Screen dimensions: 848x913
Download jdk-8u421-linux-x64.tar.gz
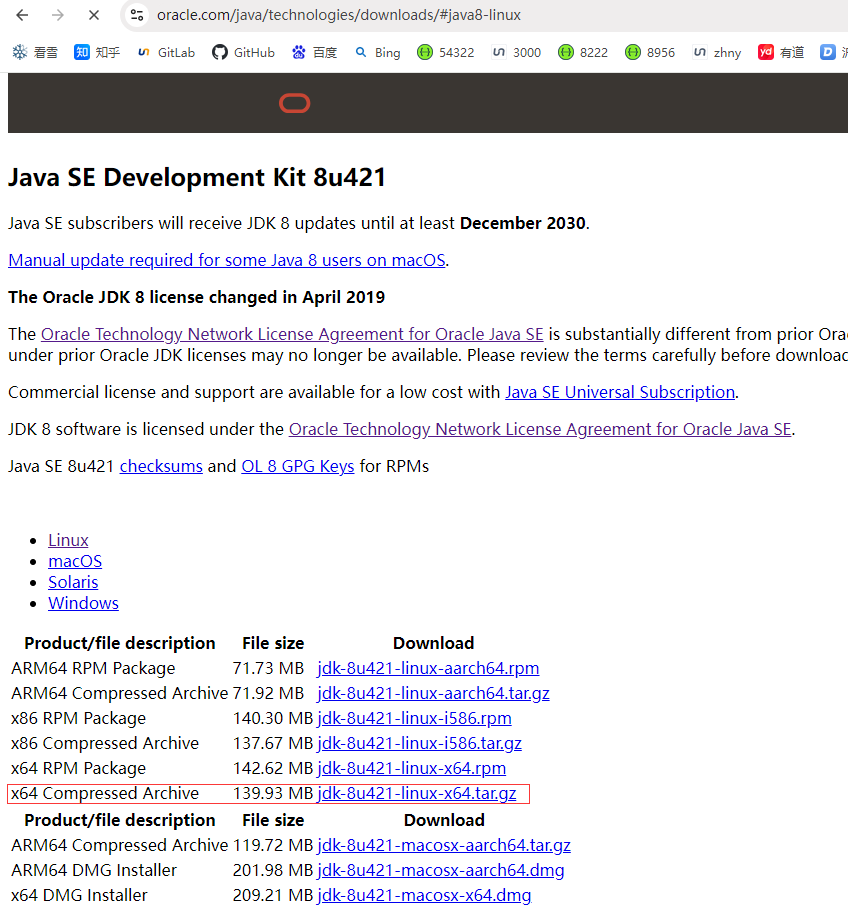pos(417,794)
